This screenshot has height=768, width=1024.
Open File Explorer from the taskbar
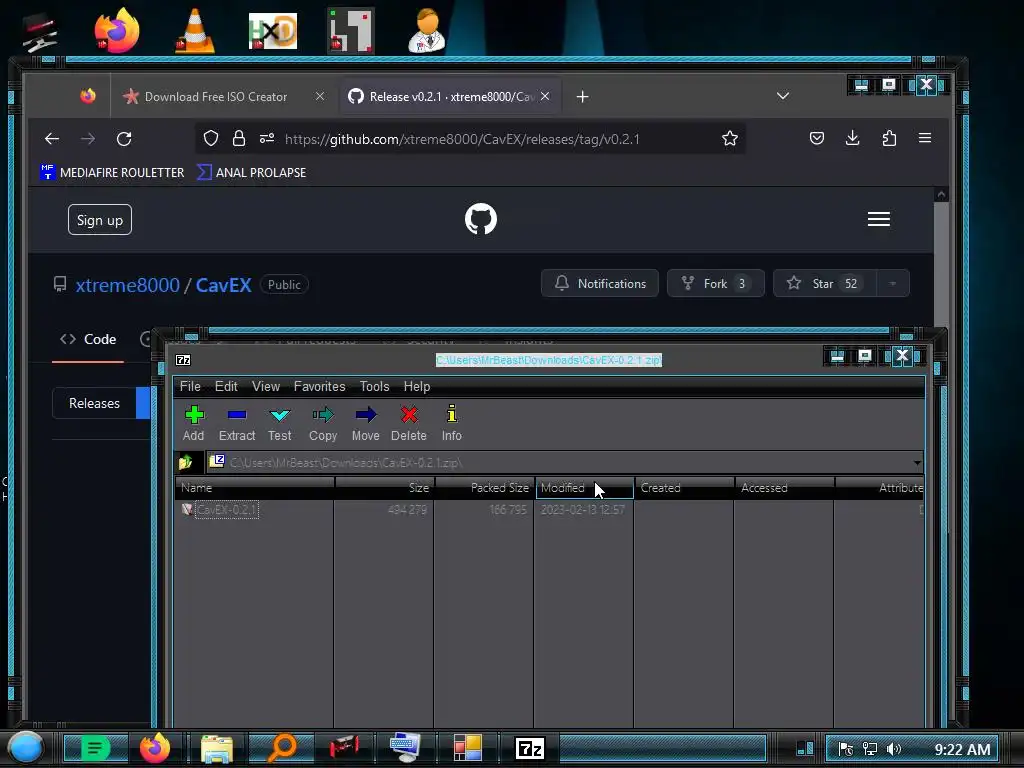217,748
